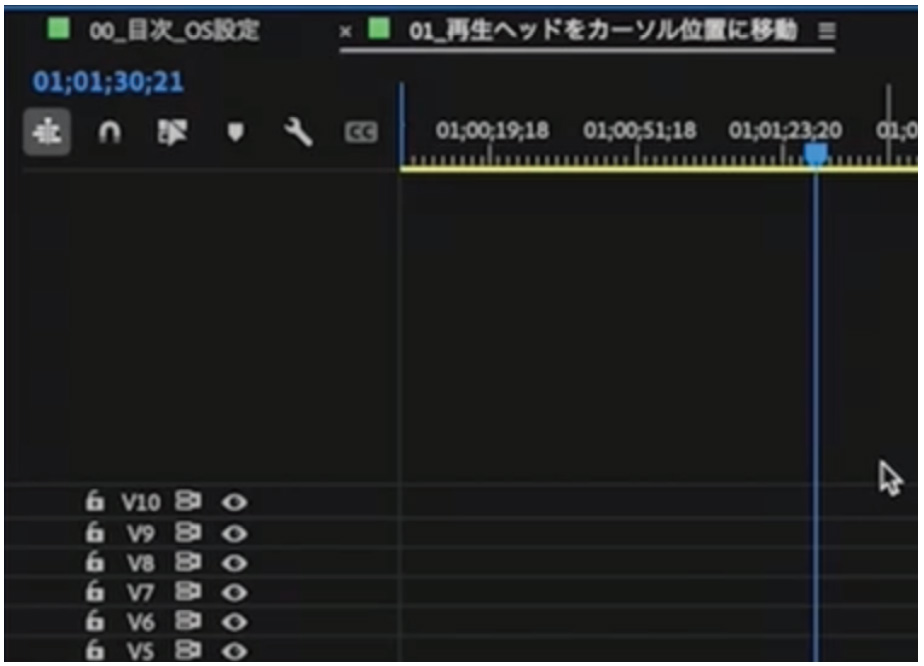Select 01_再生ヘッドをカーソル位置に移動 tab
Image resolution: width=924 pixels, height=666 pixels.
pyautogui.click(x=602, y=31)
